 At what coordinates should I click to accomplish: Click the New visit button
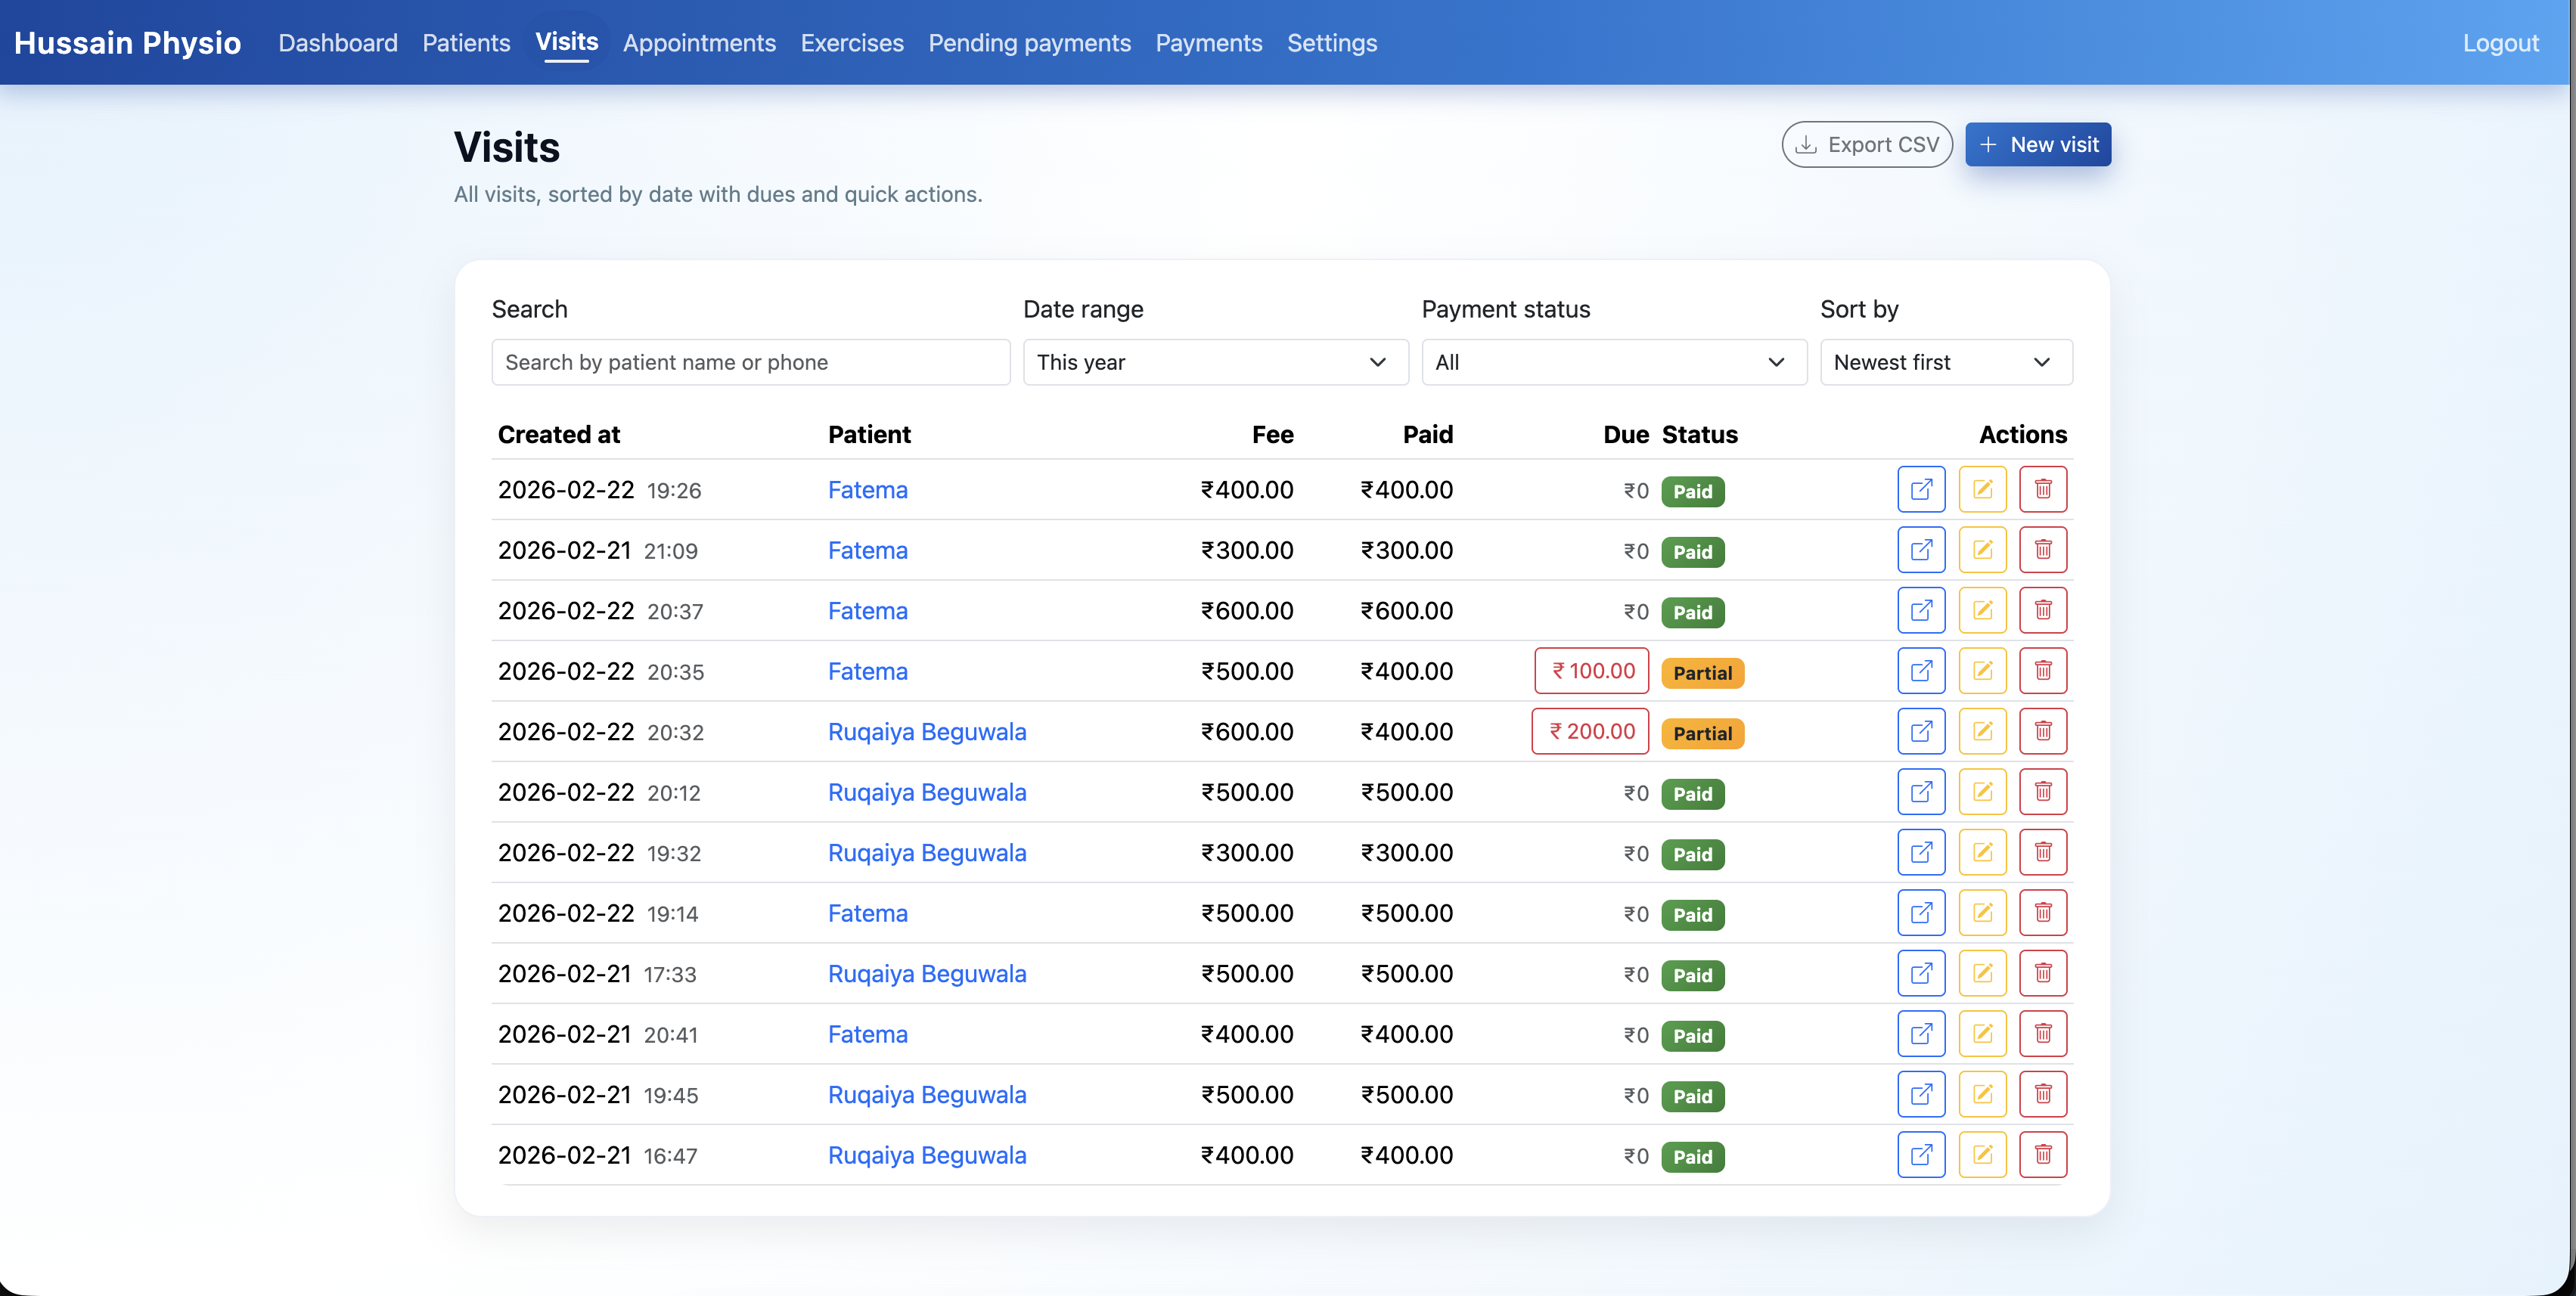pyautogui.click(x=2037, y=145)
